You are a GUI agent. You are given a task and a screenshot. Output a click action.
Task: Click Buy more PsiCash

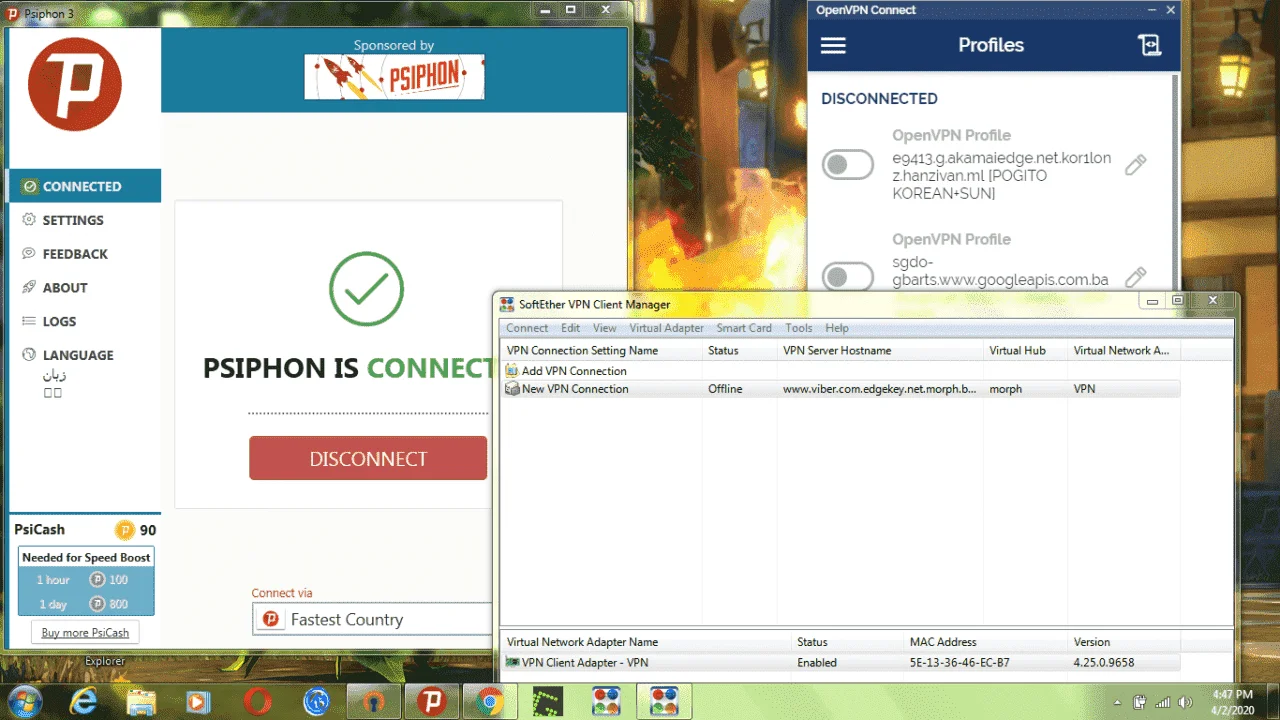click(x=85, y=633)
